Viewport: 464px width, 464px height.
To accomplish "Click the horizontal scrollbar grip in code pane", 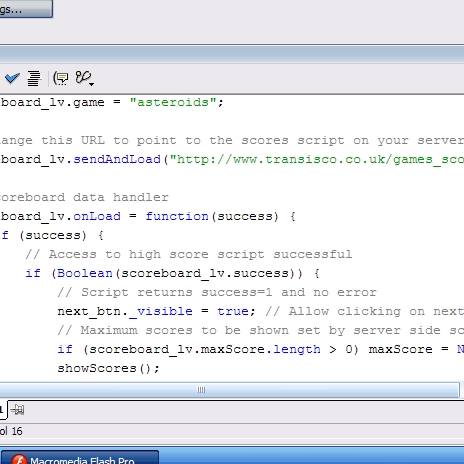I will tap(201, 390).
